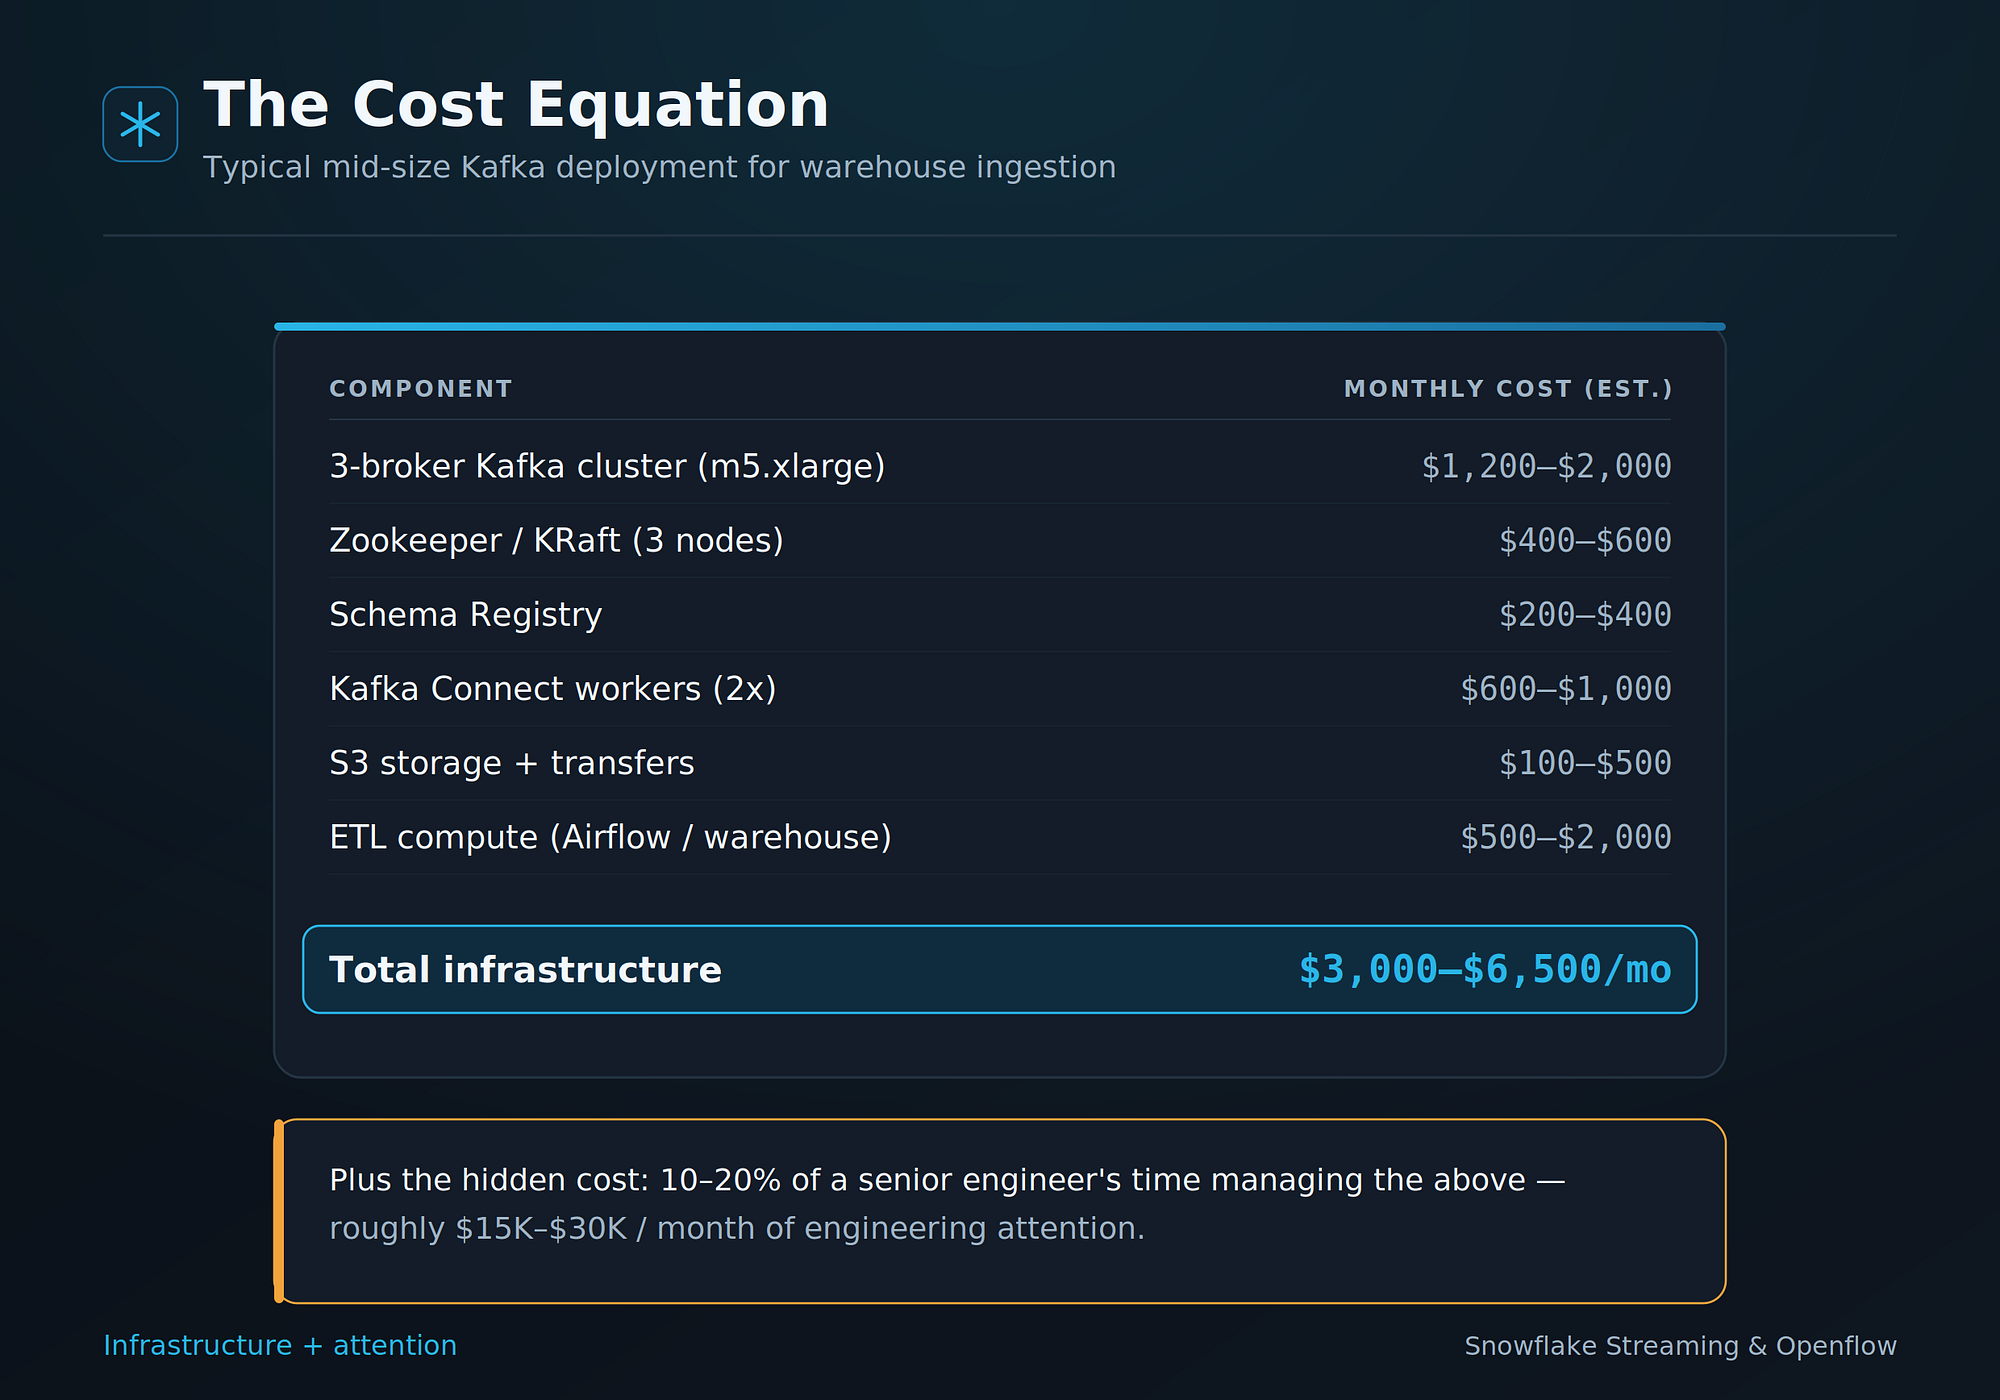Viewport: 2000px width, 1400px height.
Task: Select the 3-broker Kafka cluster row
Action: (x=1000, y=466)
